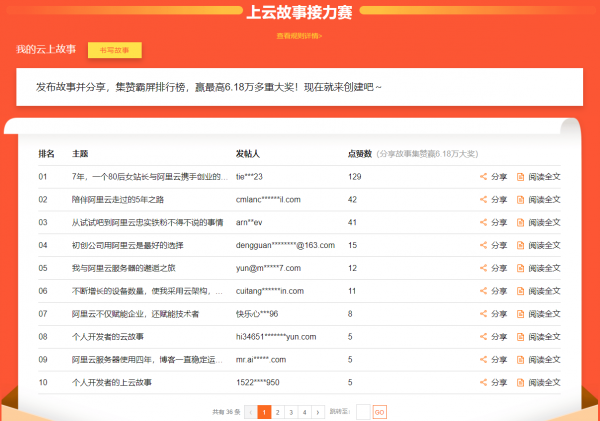Open the 查看规则详情 link

click(x=299, y=35)
